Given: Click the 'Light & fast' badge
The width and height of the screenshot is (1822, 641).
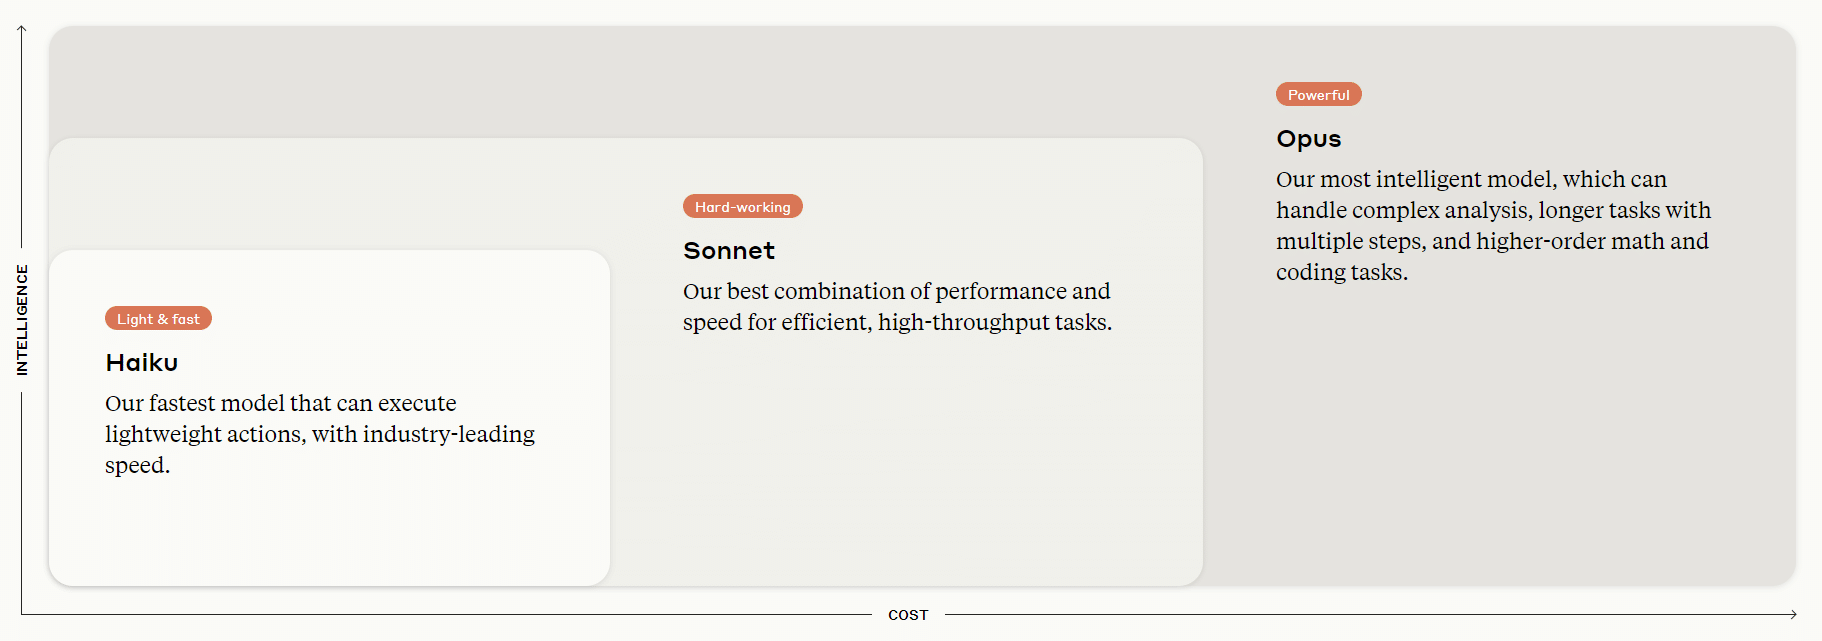Looking at the screenshot, I should [x=158, y=319].
